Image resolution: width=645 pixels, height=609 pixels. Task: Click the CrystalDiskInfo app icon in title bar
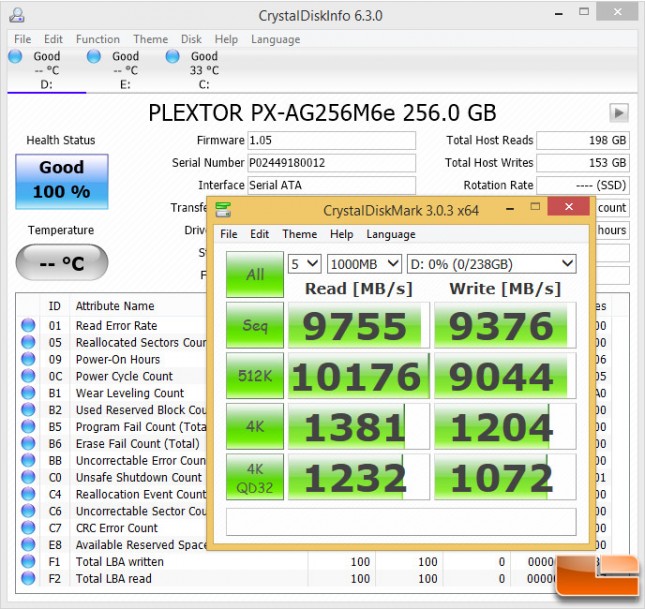click(17, 15)
